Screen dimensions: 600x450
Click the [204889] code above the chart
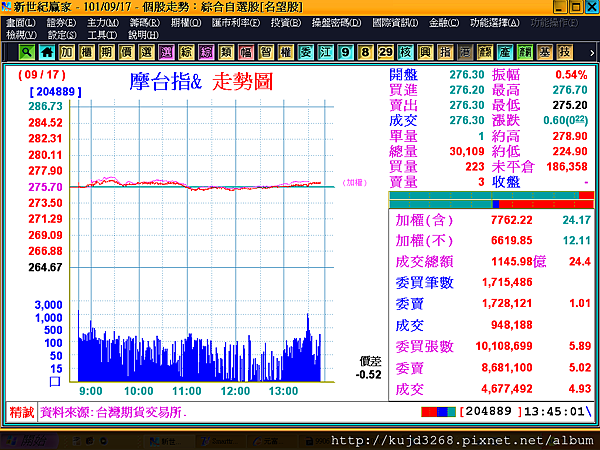pyautogui.click(x=55, y=92)
